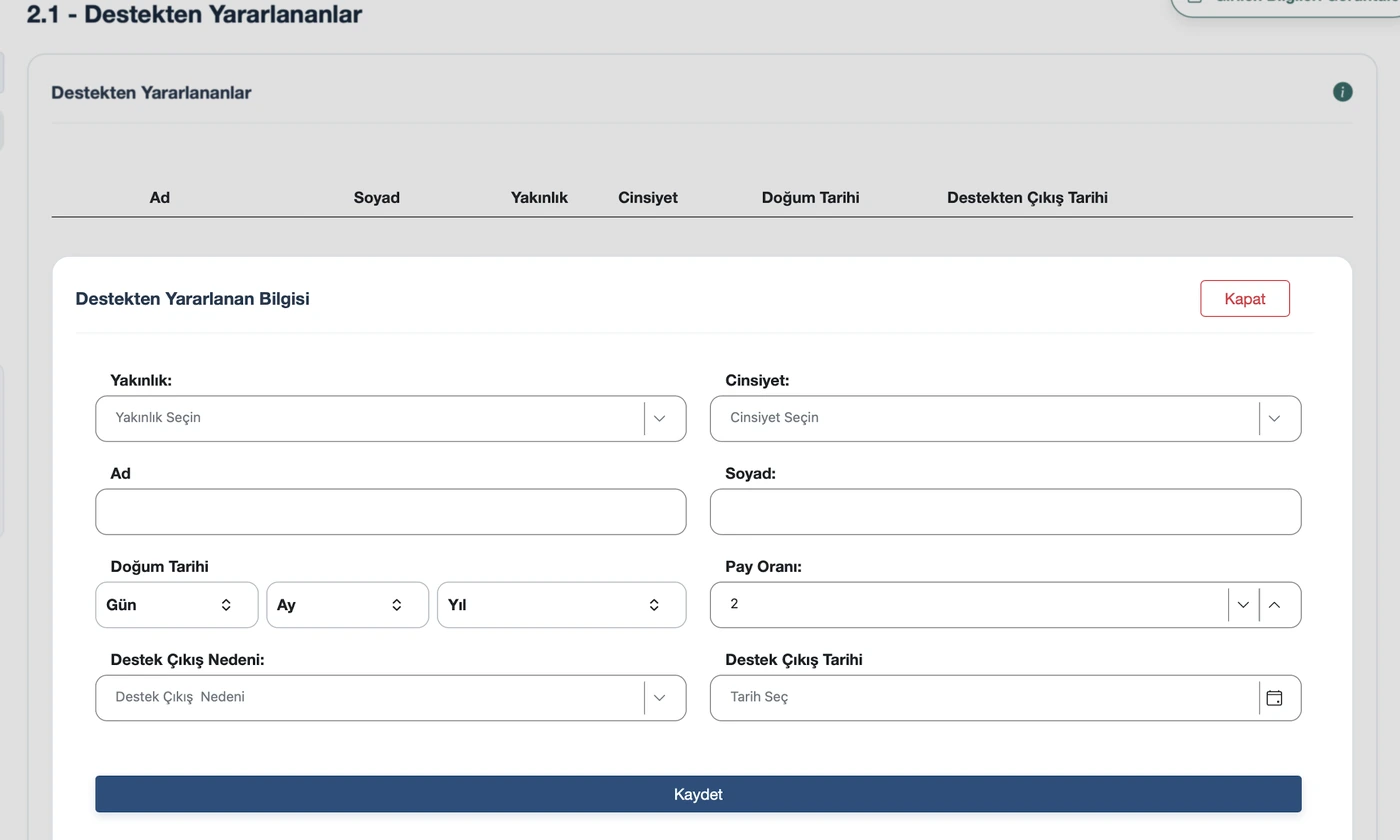Click the Destekten Çıkış Tarihi column header
This screenshot has height=840, width=1400.
click(x=1027, y=198)
